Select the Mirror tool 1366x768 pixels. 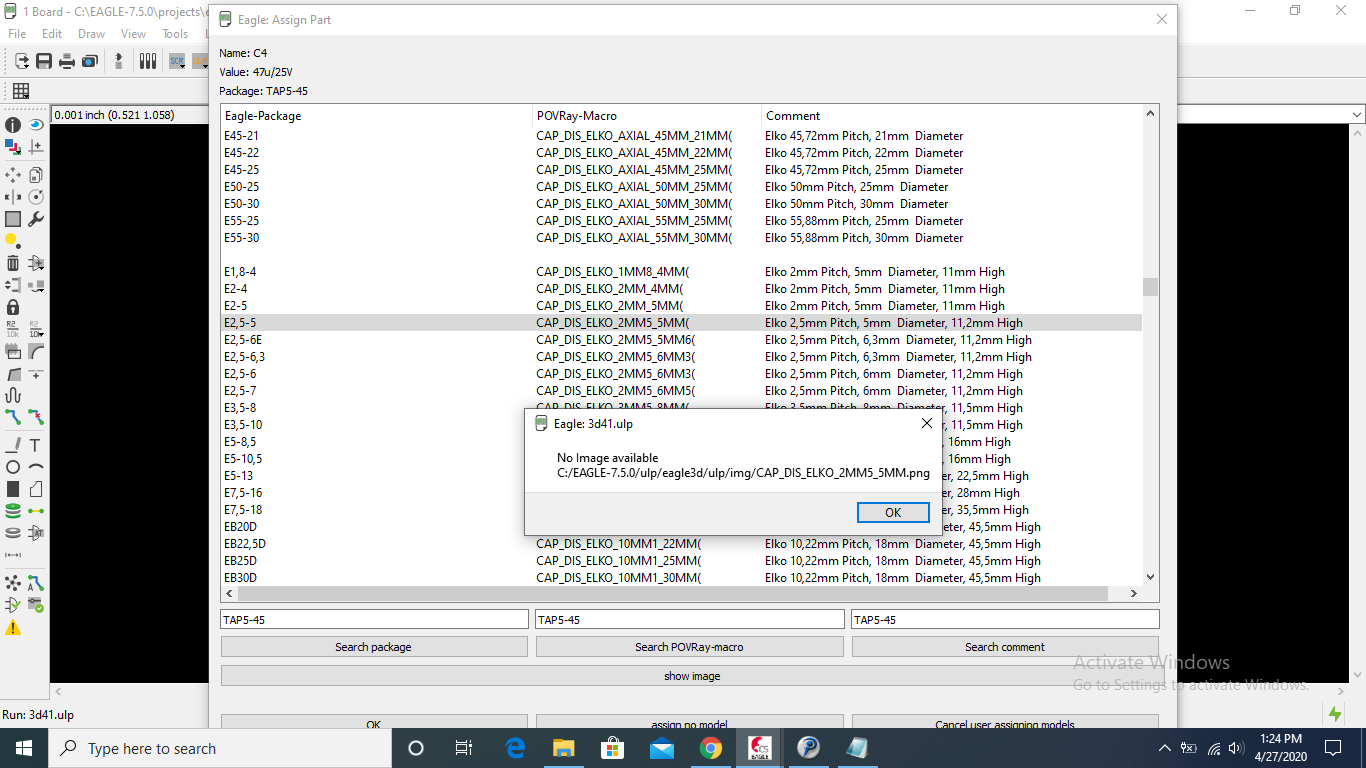coord(13,197)
